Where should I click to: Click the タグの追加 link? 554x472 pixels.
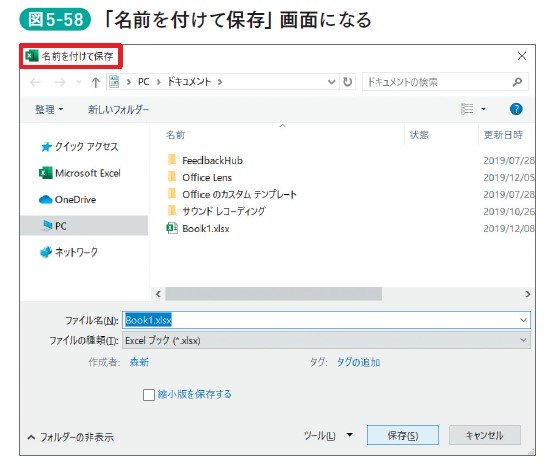click(358, 362)
